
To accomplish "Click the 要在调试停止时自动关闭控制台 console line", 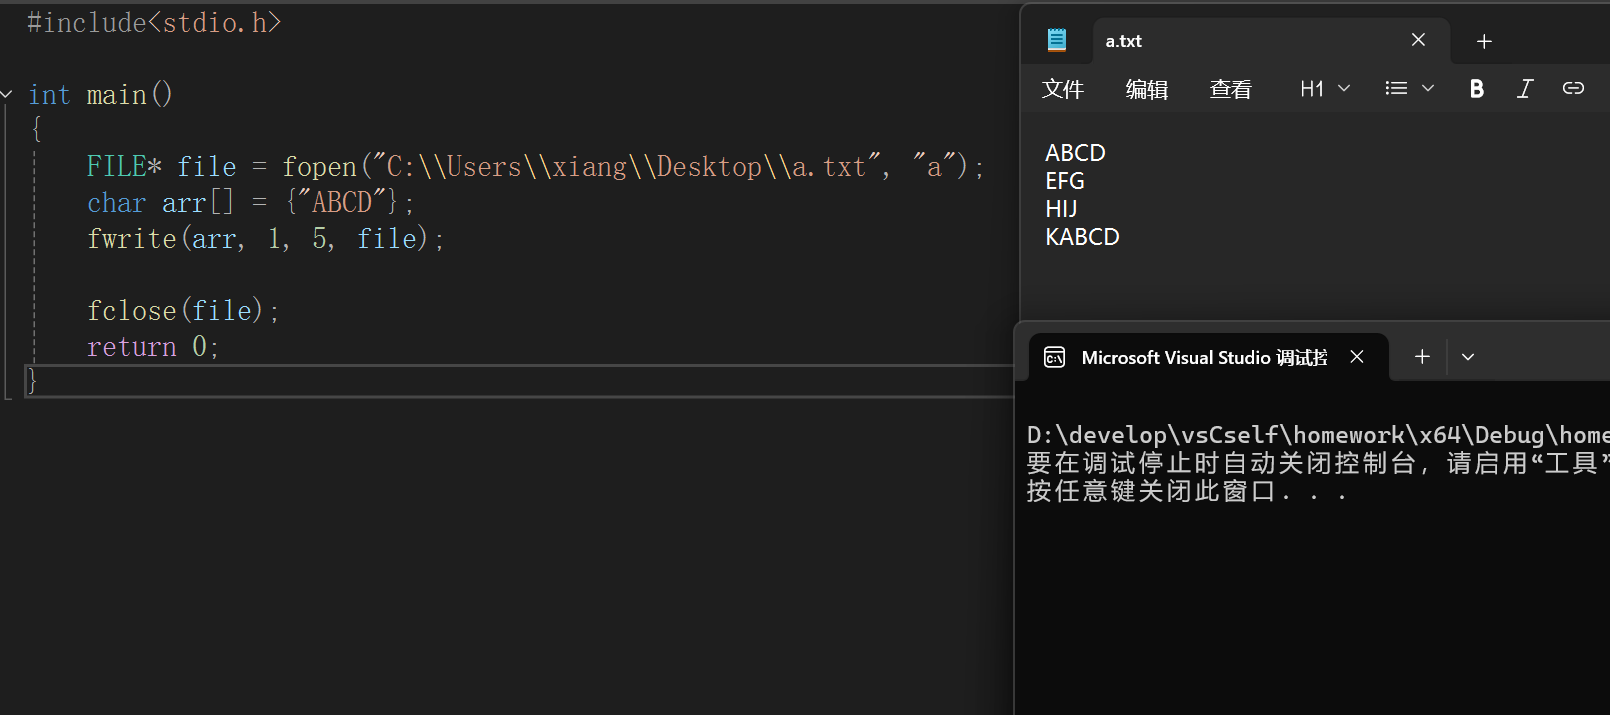I will point(1318,463).
